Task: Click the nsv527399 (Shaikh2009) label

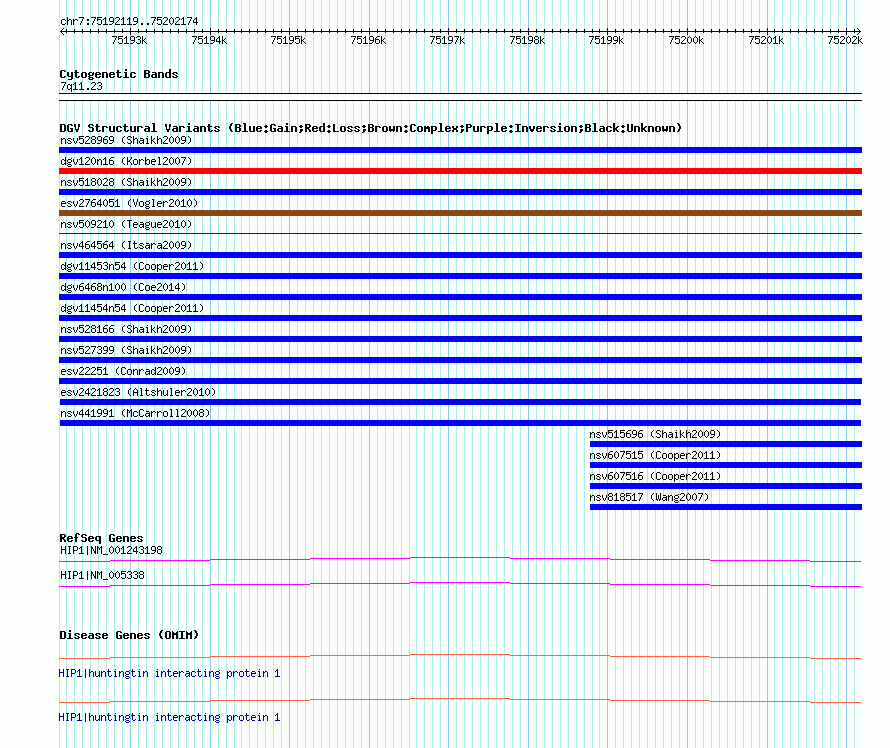Action: [x=126, y=350]
